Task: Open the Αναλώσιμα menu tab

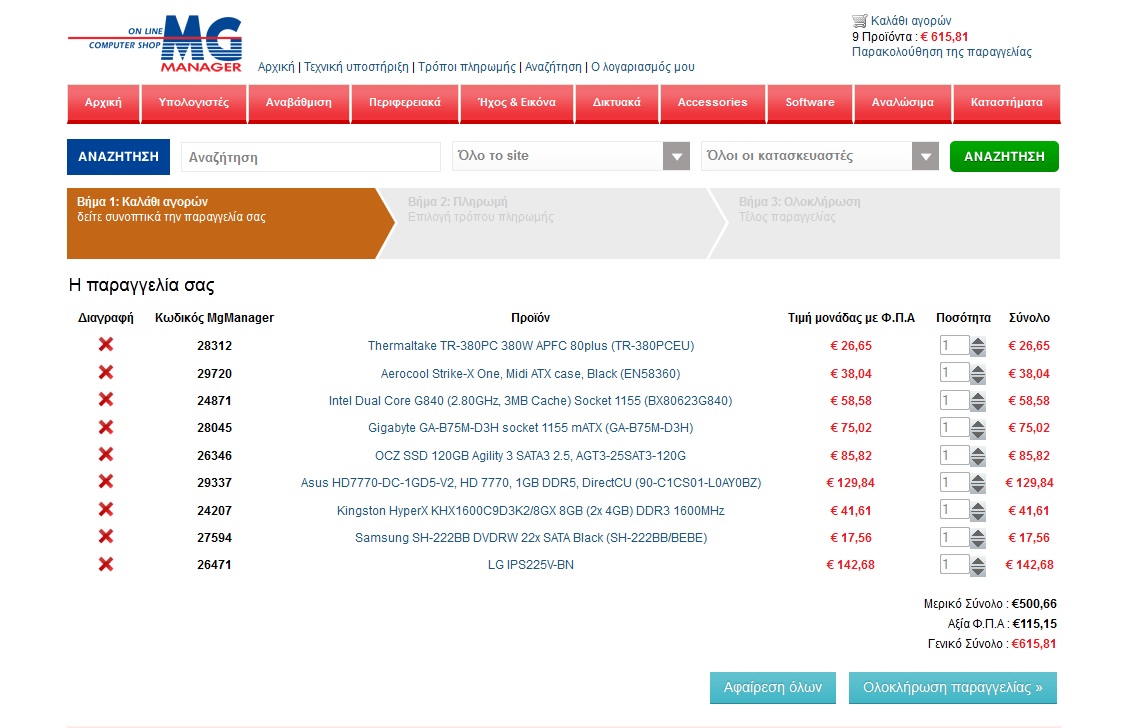Action: click(903, 103)
